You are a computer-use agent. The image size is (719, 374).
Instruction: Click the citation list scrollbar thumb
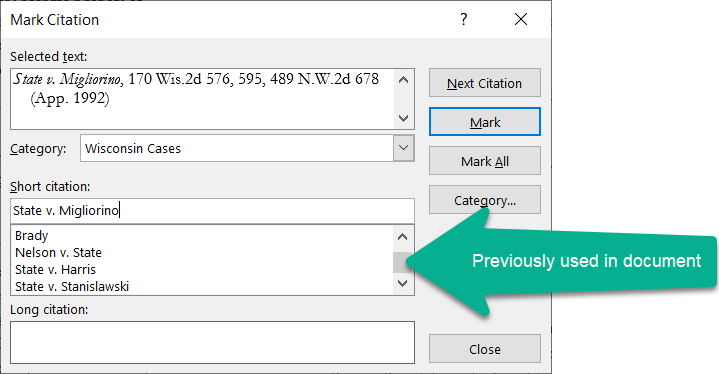pos(403,262)
